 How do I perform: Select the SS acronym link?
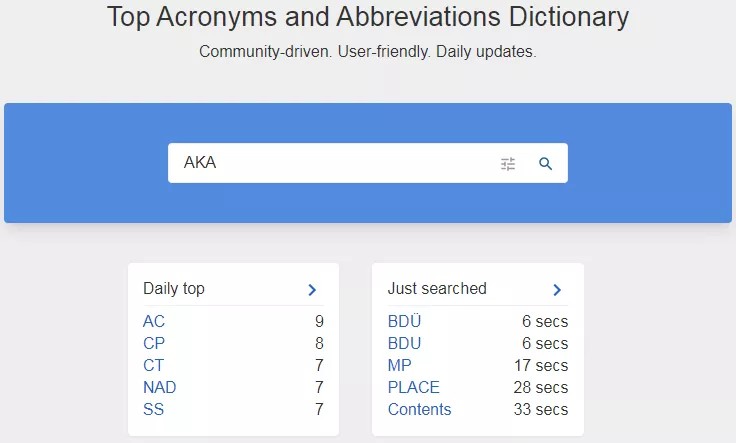tap(154, 410)
